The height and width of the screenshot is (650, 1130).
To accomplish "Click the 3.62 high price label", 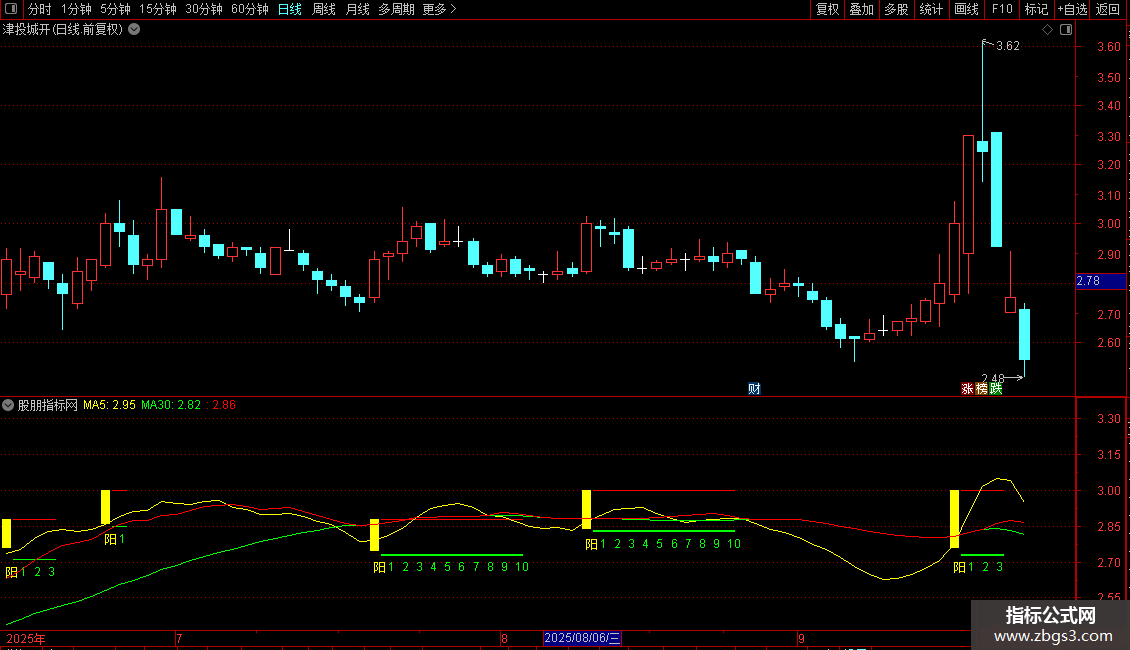I will click(1007, 46).
